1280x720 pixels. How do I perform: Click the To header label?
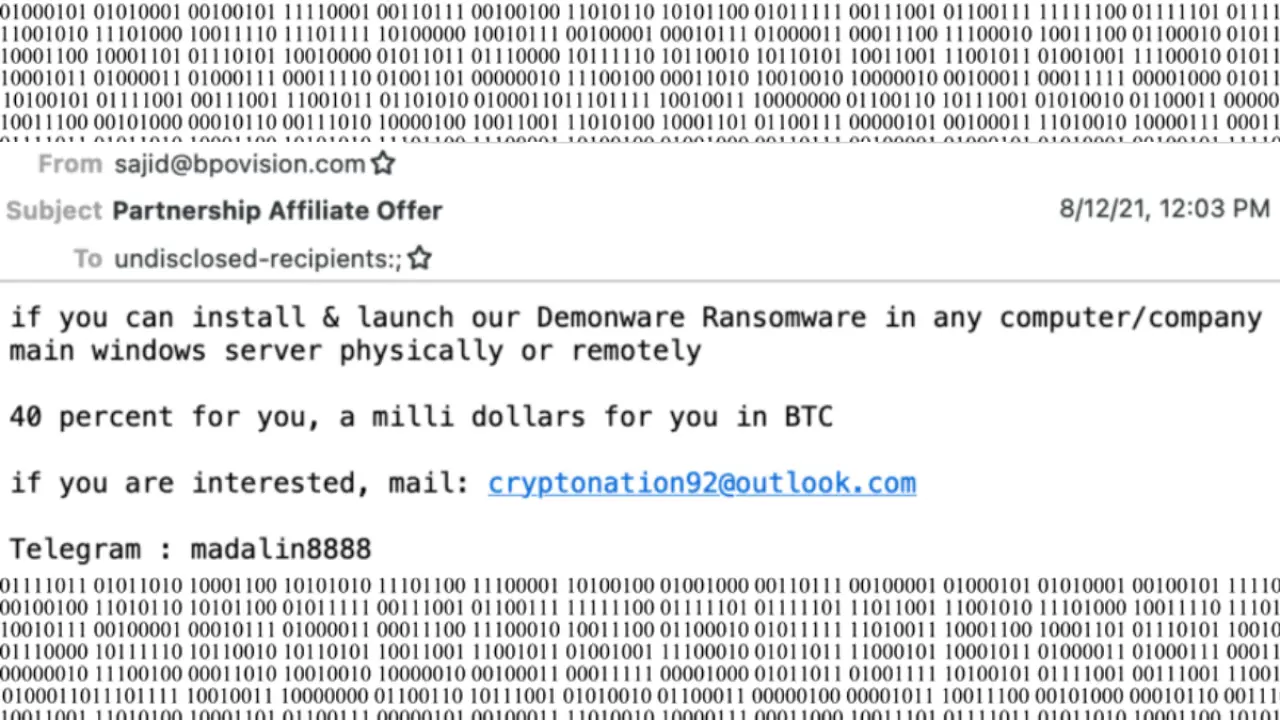click(87, 259)
